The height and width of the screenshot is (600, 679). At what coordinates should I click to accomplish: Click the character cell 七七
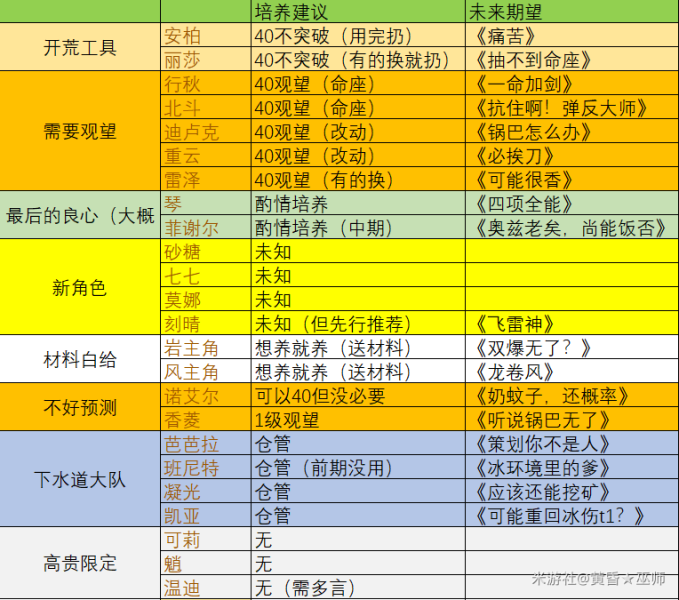pyautogui.click(x=206, y=275)
